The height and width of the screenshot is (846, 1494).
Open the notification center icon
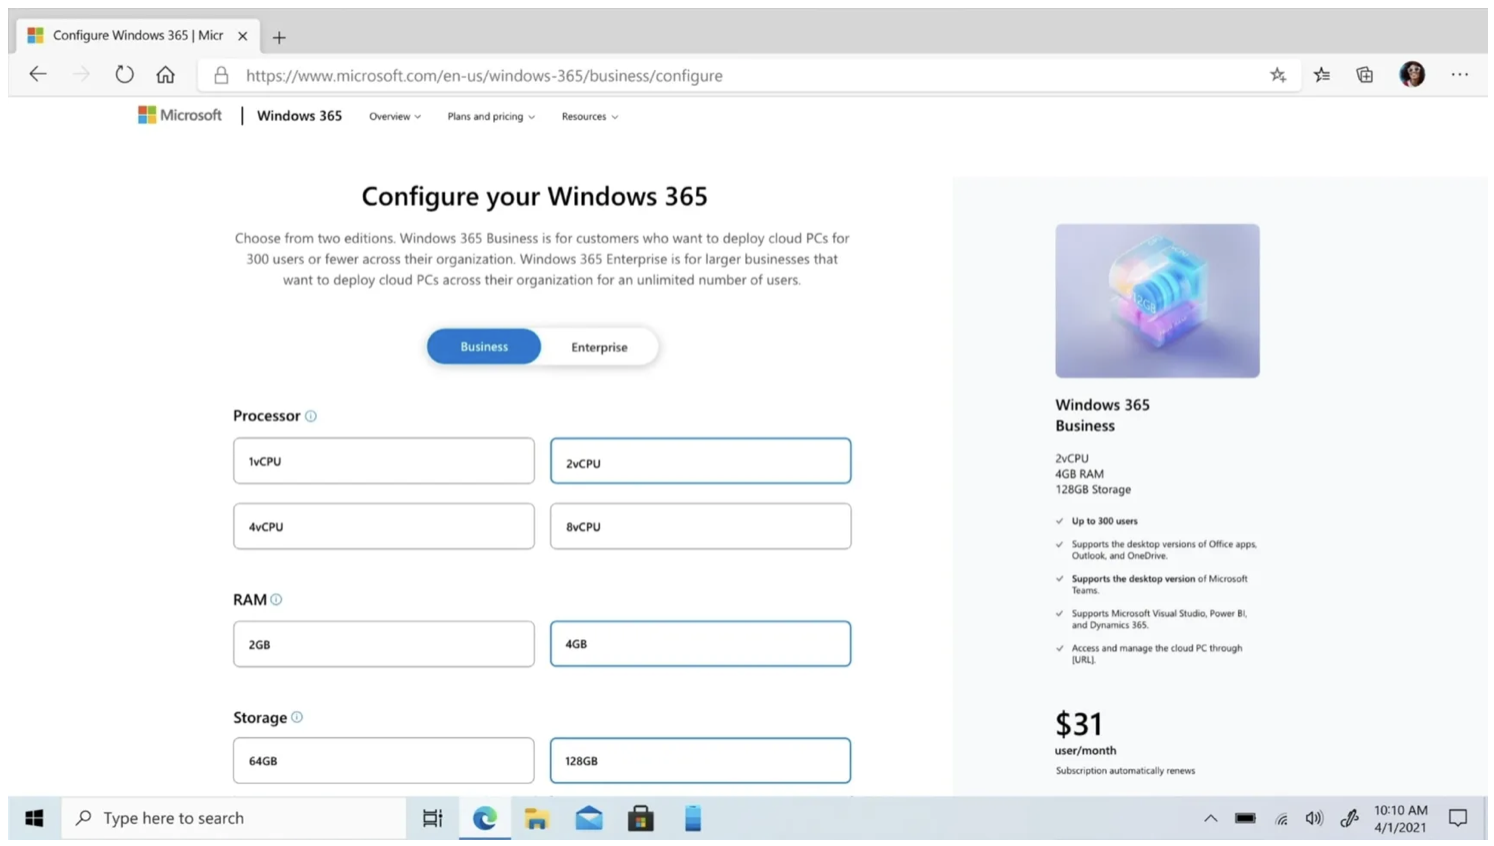coord(1458,818)
